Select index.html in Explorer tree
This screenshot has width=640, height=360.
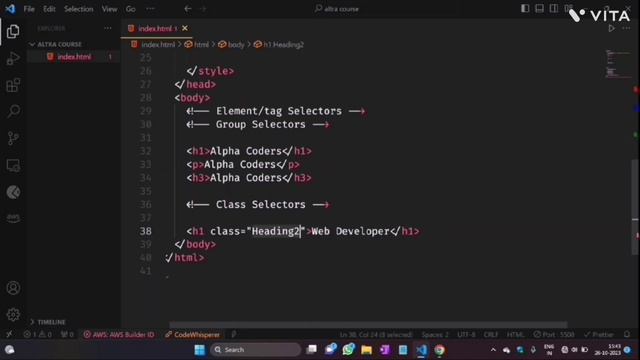(74, 57)
